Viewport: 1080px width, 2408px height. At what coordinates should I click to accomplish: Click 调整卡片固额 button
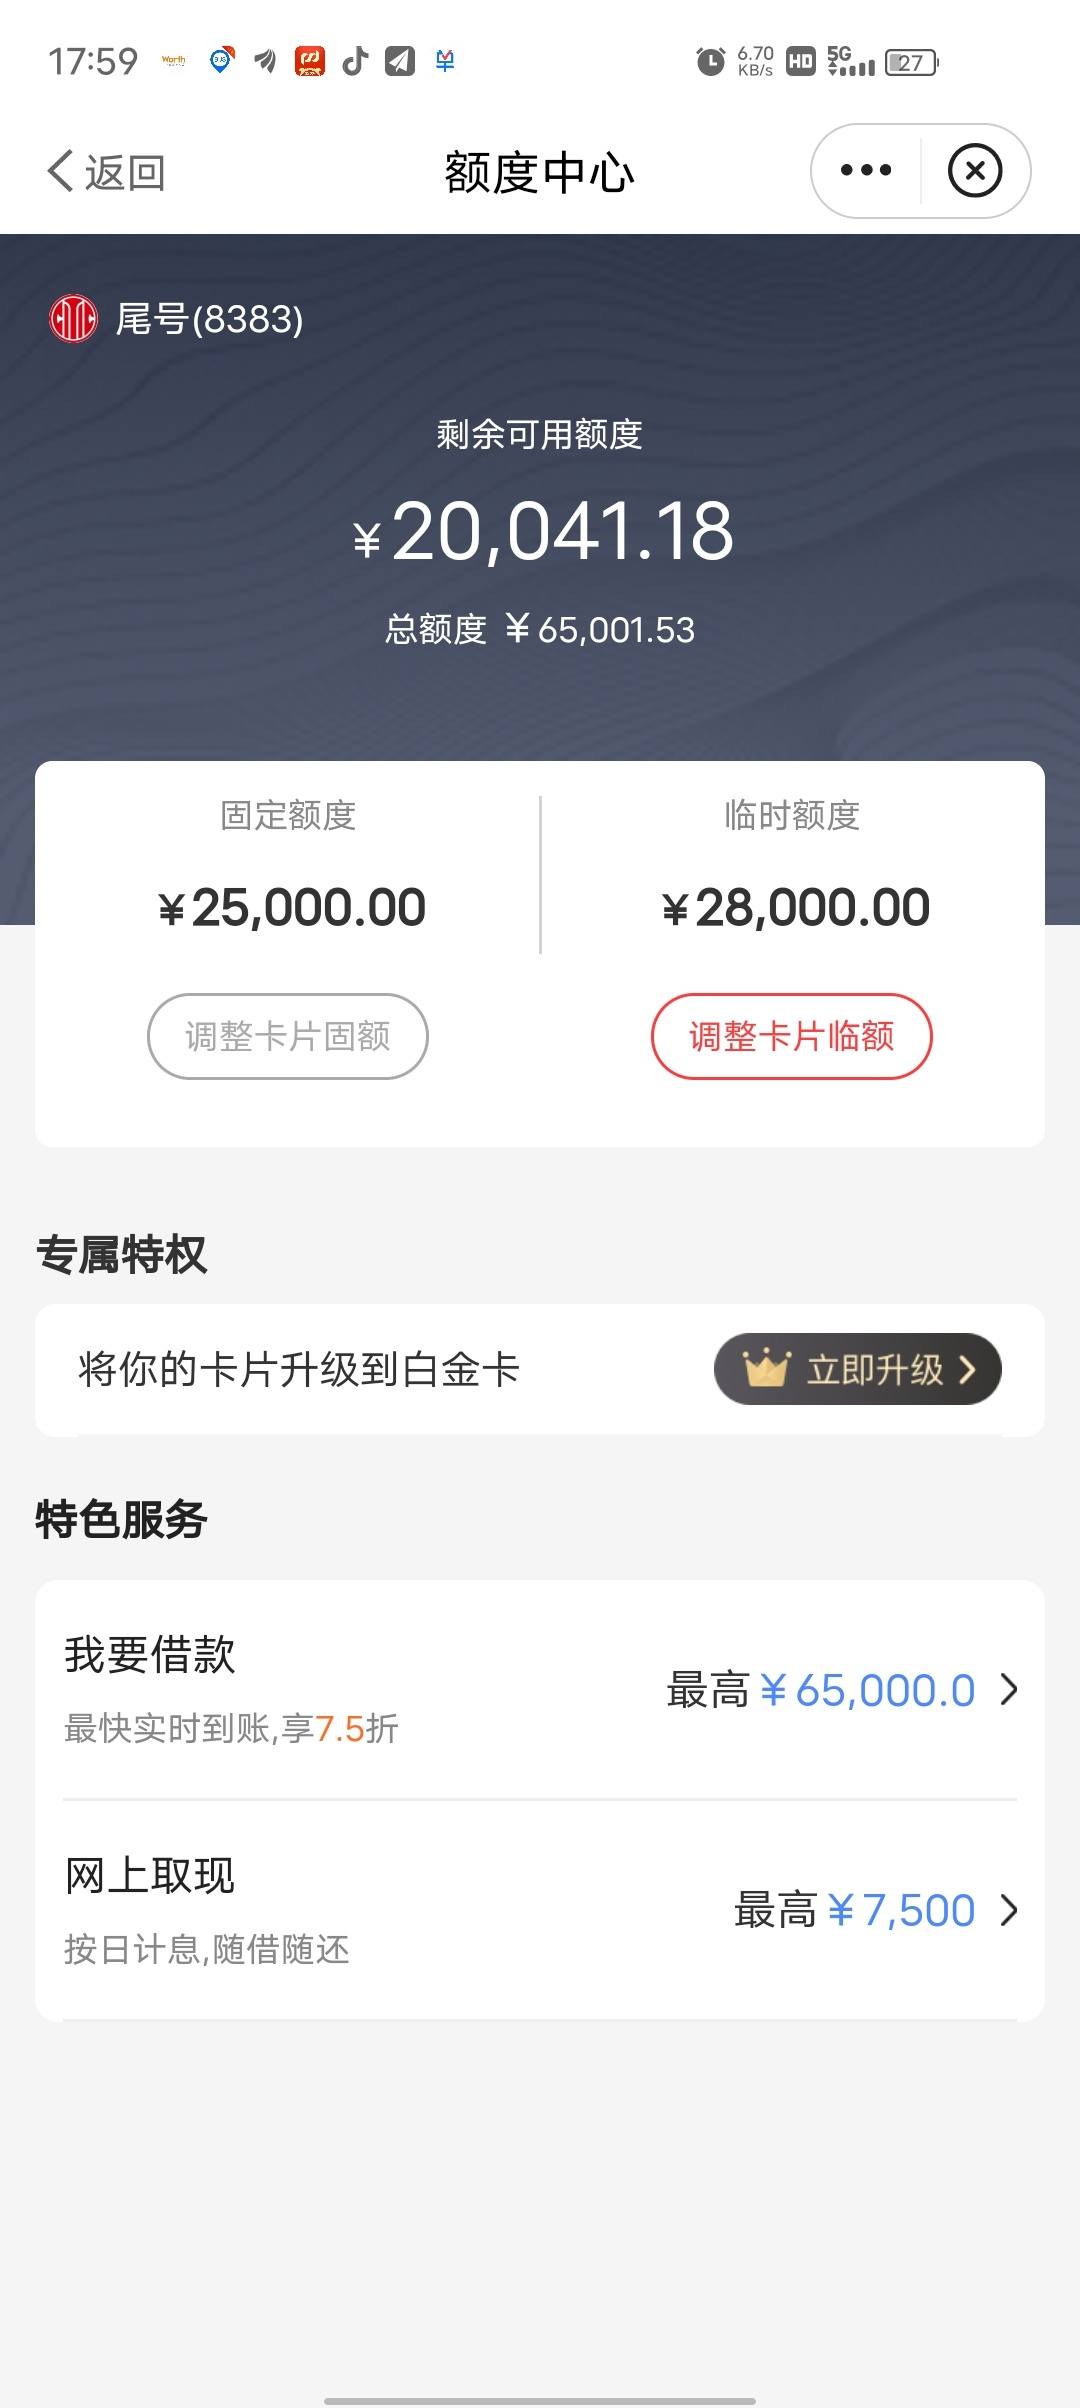pyautogui.click(x=288, y=1036)
